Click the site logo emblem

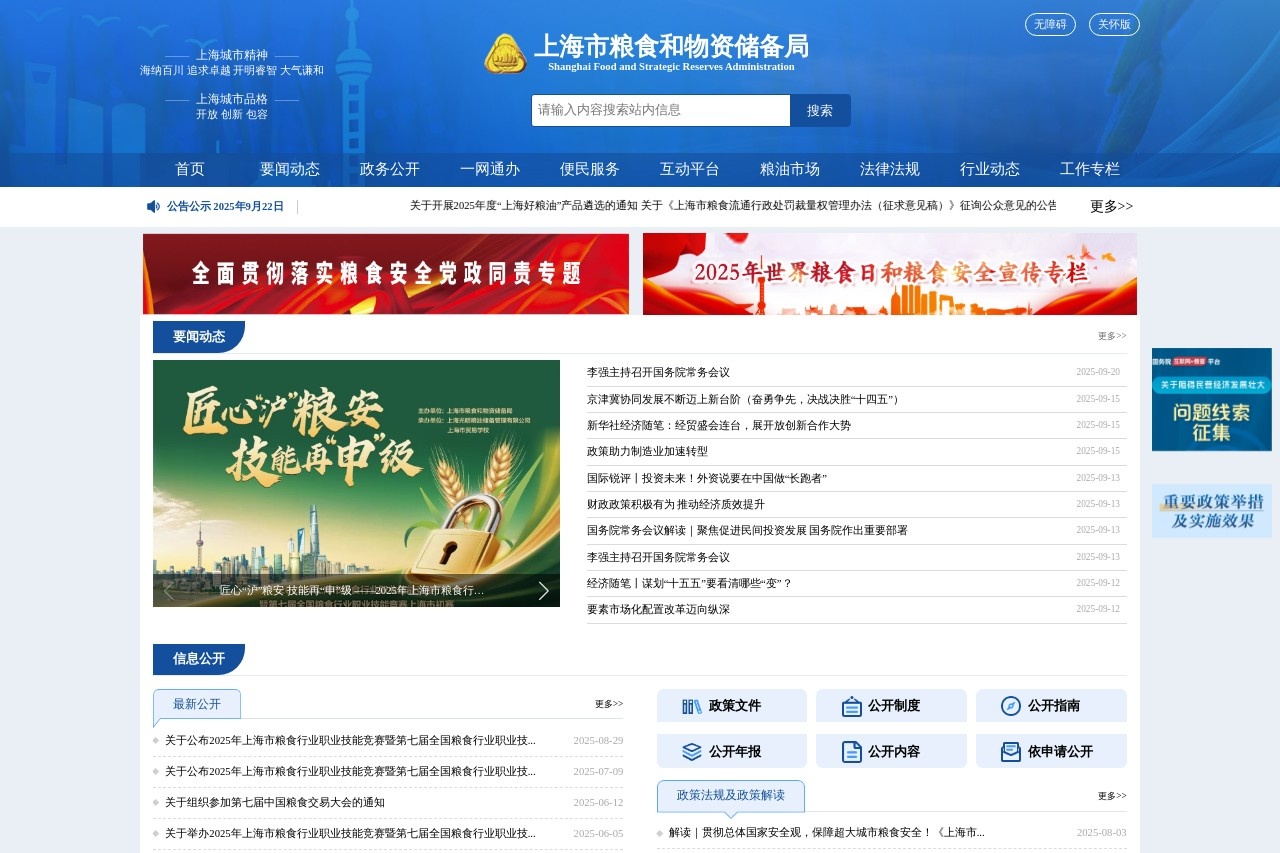pyautogui.click(x=504, y=56)
